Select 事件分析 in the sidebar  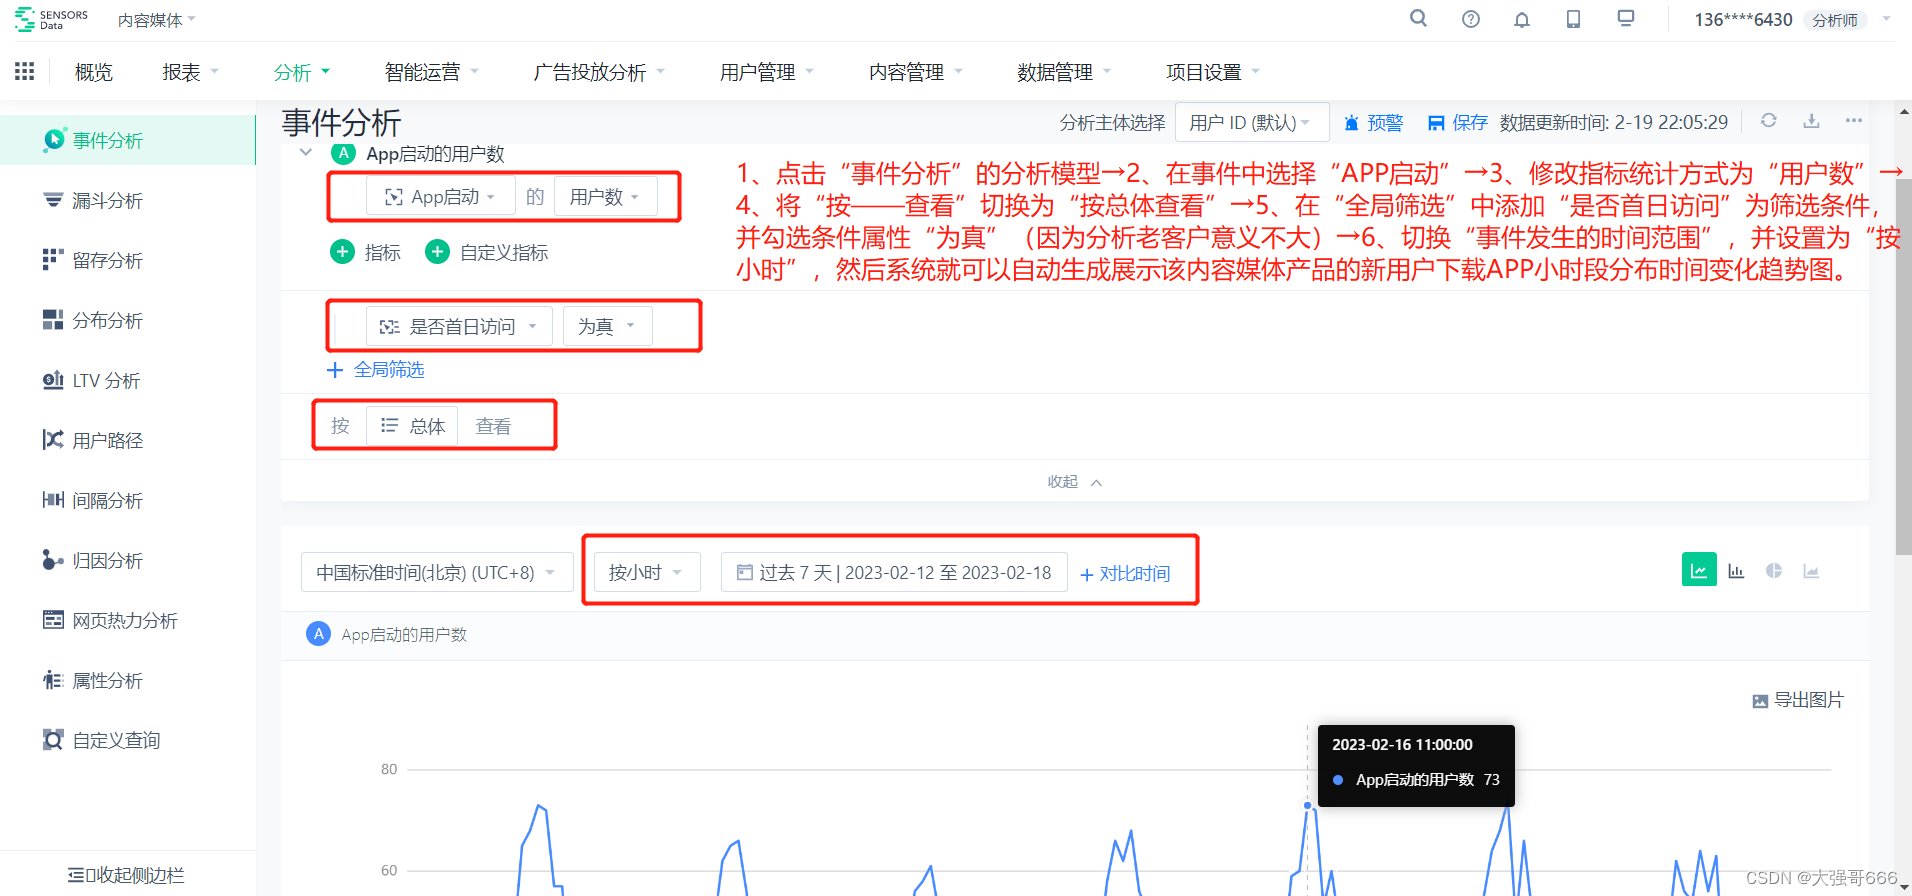coord(128,140)
